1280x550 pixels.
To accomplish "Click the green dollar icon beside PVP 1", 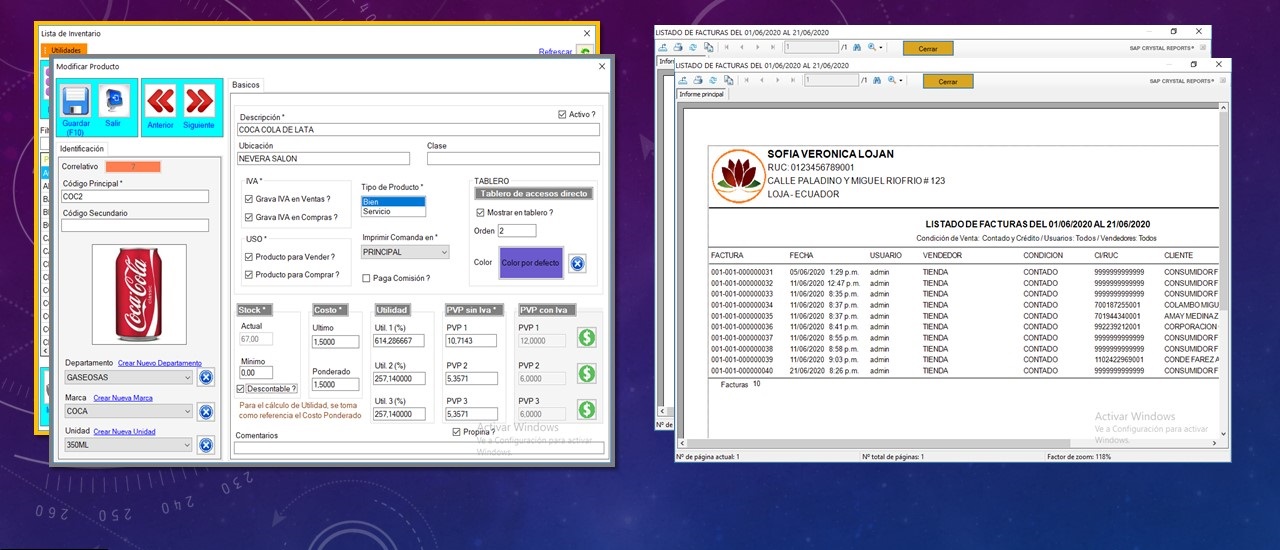I will pyautogui.click(x=587, y=338).
